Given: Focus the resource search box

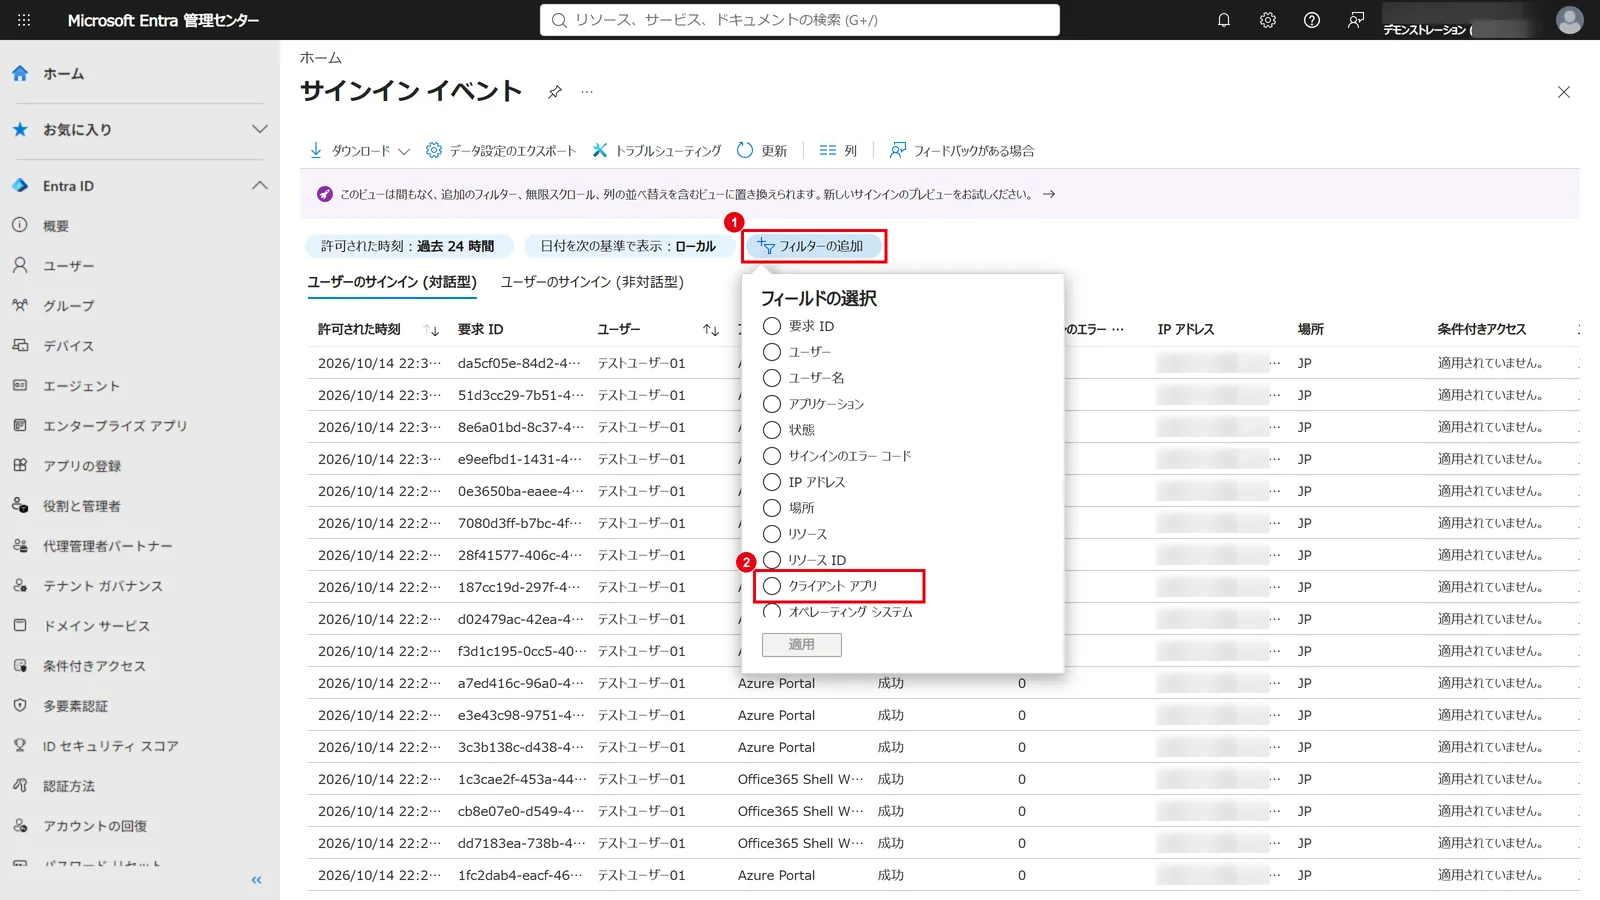Looking at the screenshot, I should (x=800, y=20).
